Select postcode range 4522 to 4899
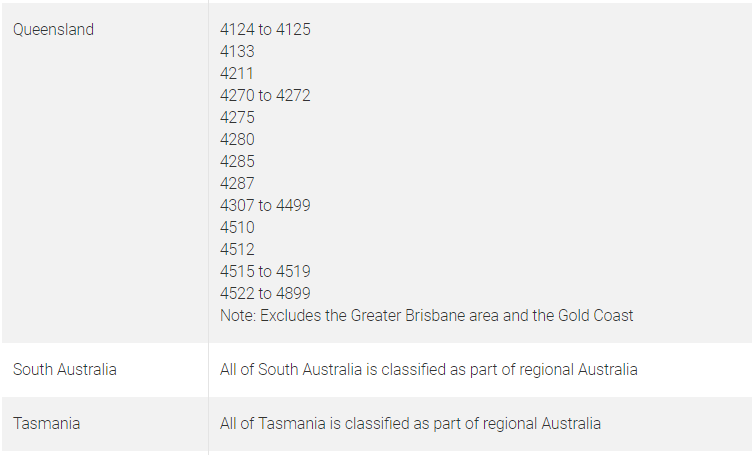The image size is (756, 455). coord(265,294)
